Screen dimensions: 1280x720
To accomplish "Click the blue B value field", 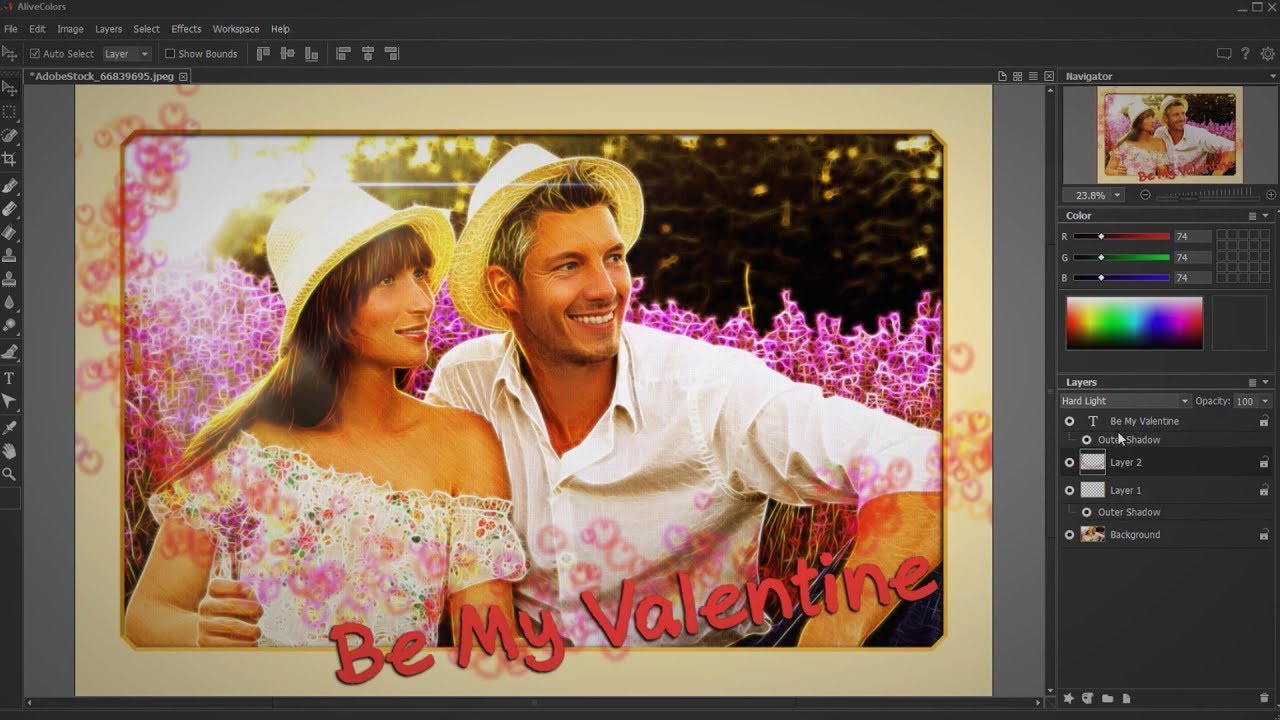I will point(1192,277).
